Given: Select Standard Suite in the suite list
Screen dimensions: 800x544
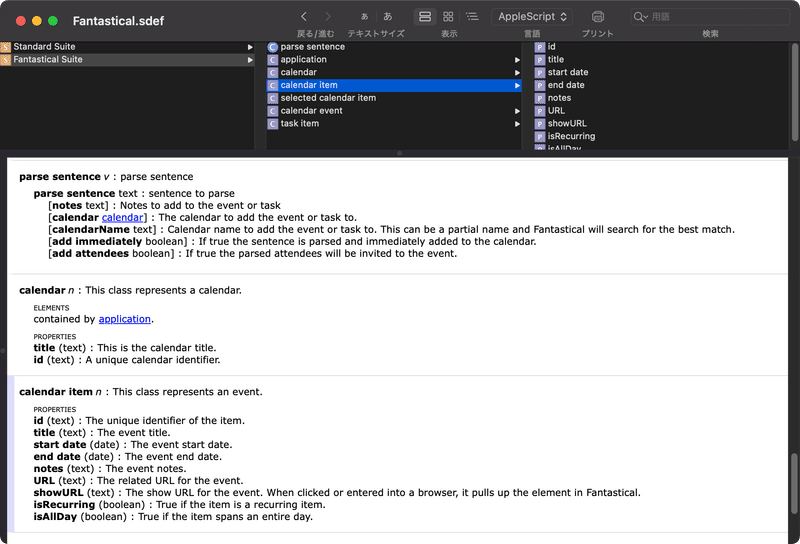Looking at the screenshot, I should pyautogui.click(x=128, y=46).
